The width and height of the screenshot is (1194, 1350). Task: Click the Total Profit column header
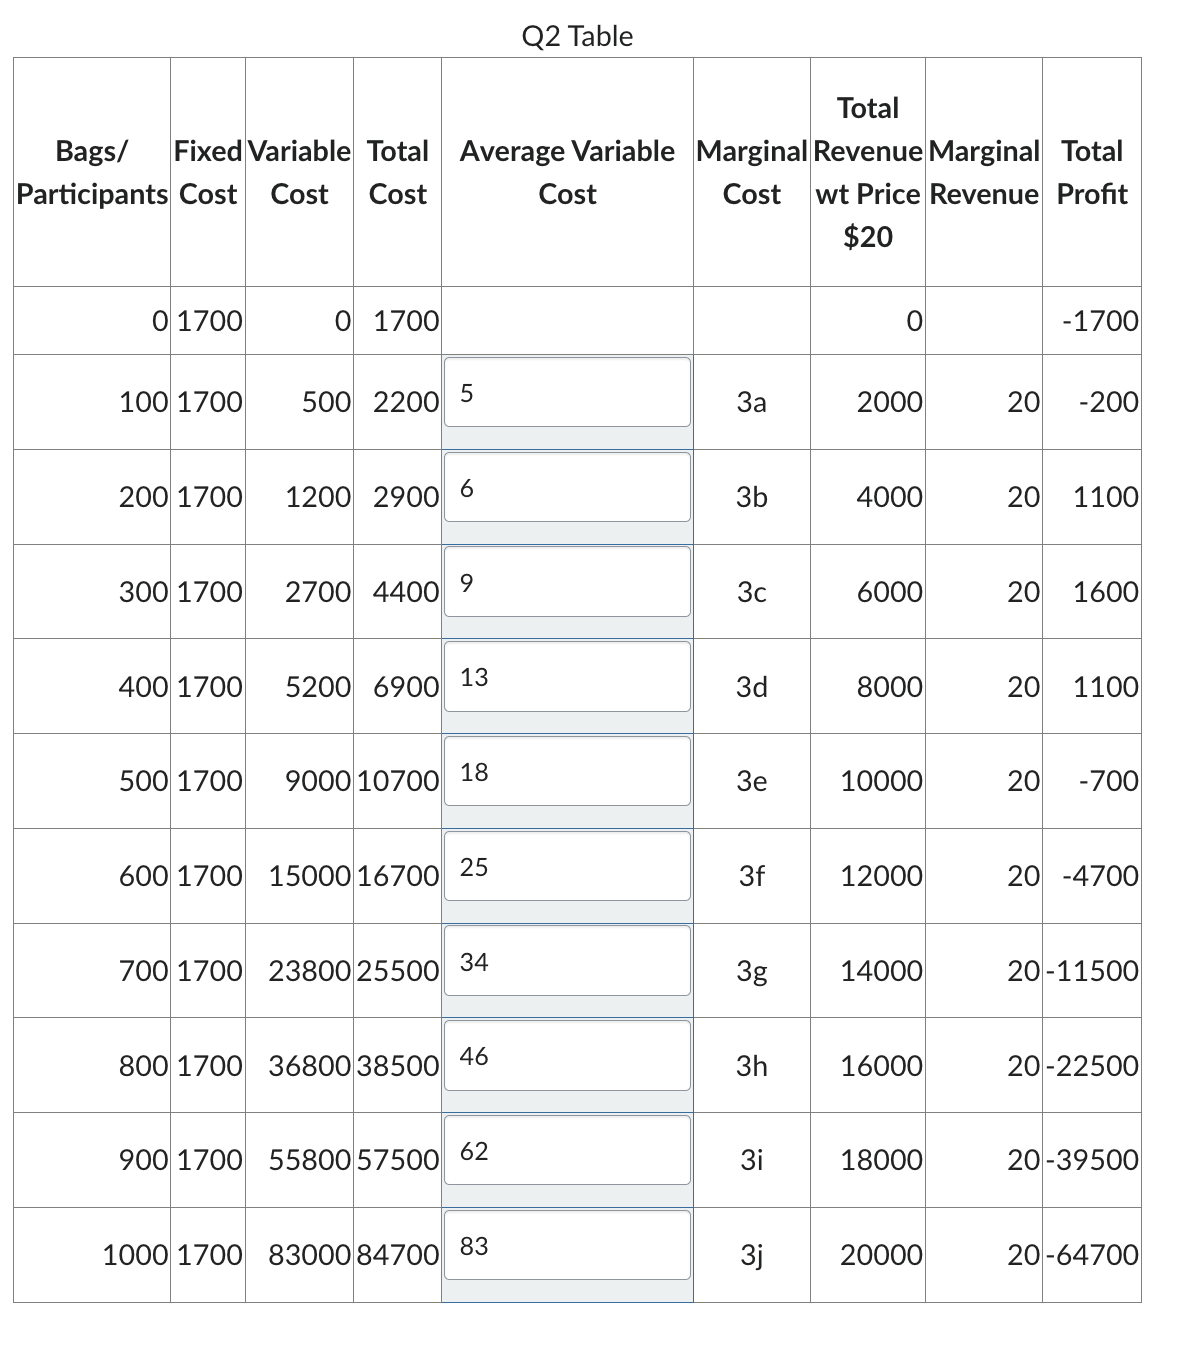1092,172
